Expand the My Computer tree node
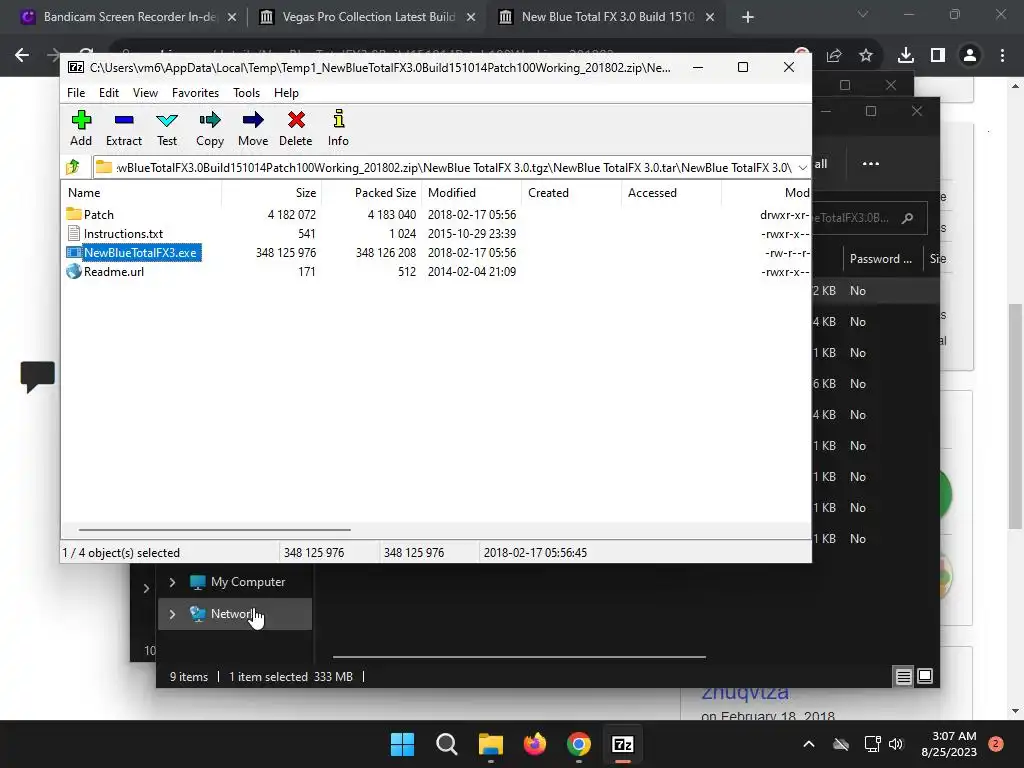 [172, 582]
